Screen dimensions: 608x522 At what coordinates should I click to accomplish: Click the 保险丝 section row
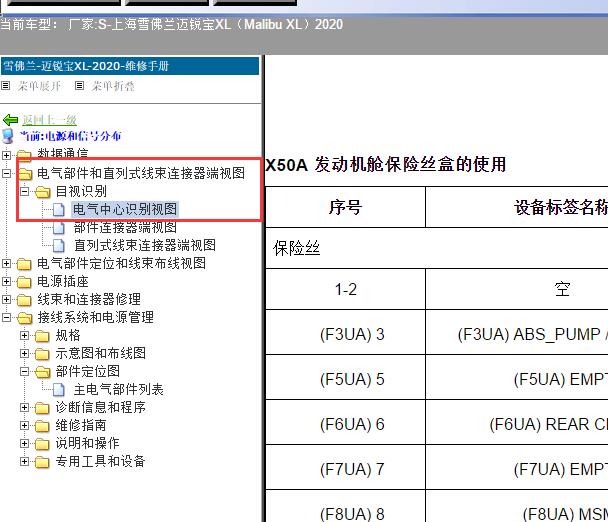(x=437, y=248)
